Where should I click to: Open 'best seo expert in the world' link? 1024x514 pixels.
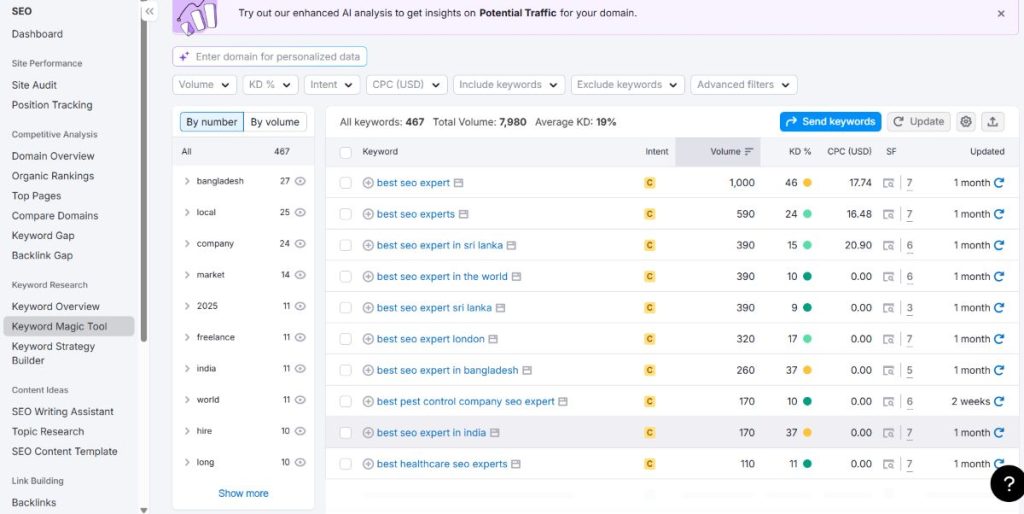[442, 276]
